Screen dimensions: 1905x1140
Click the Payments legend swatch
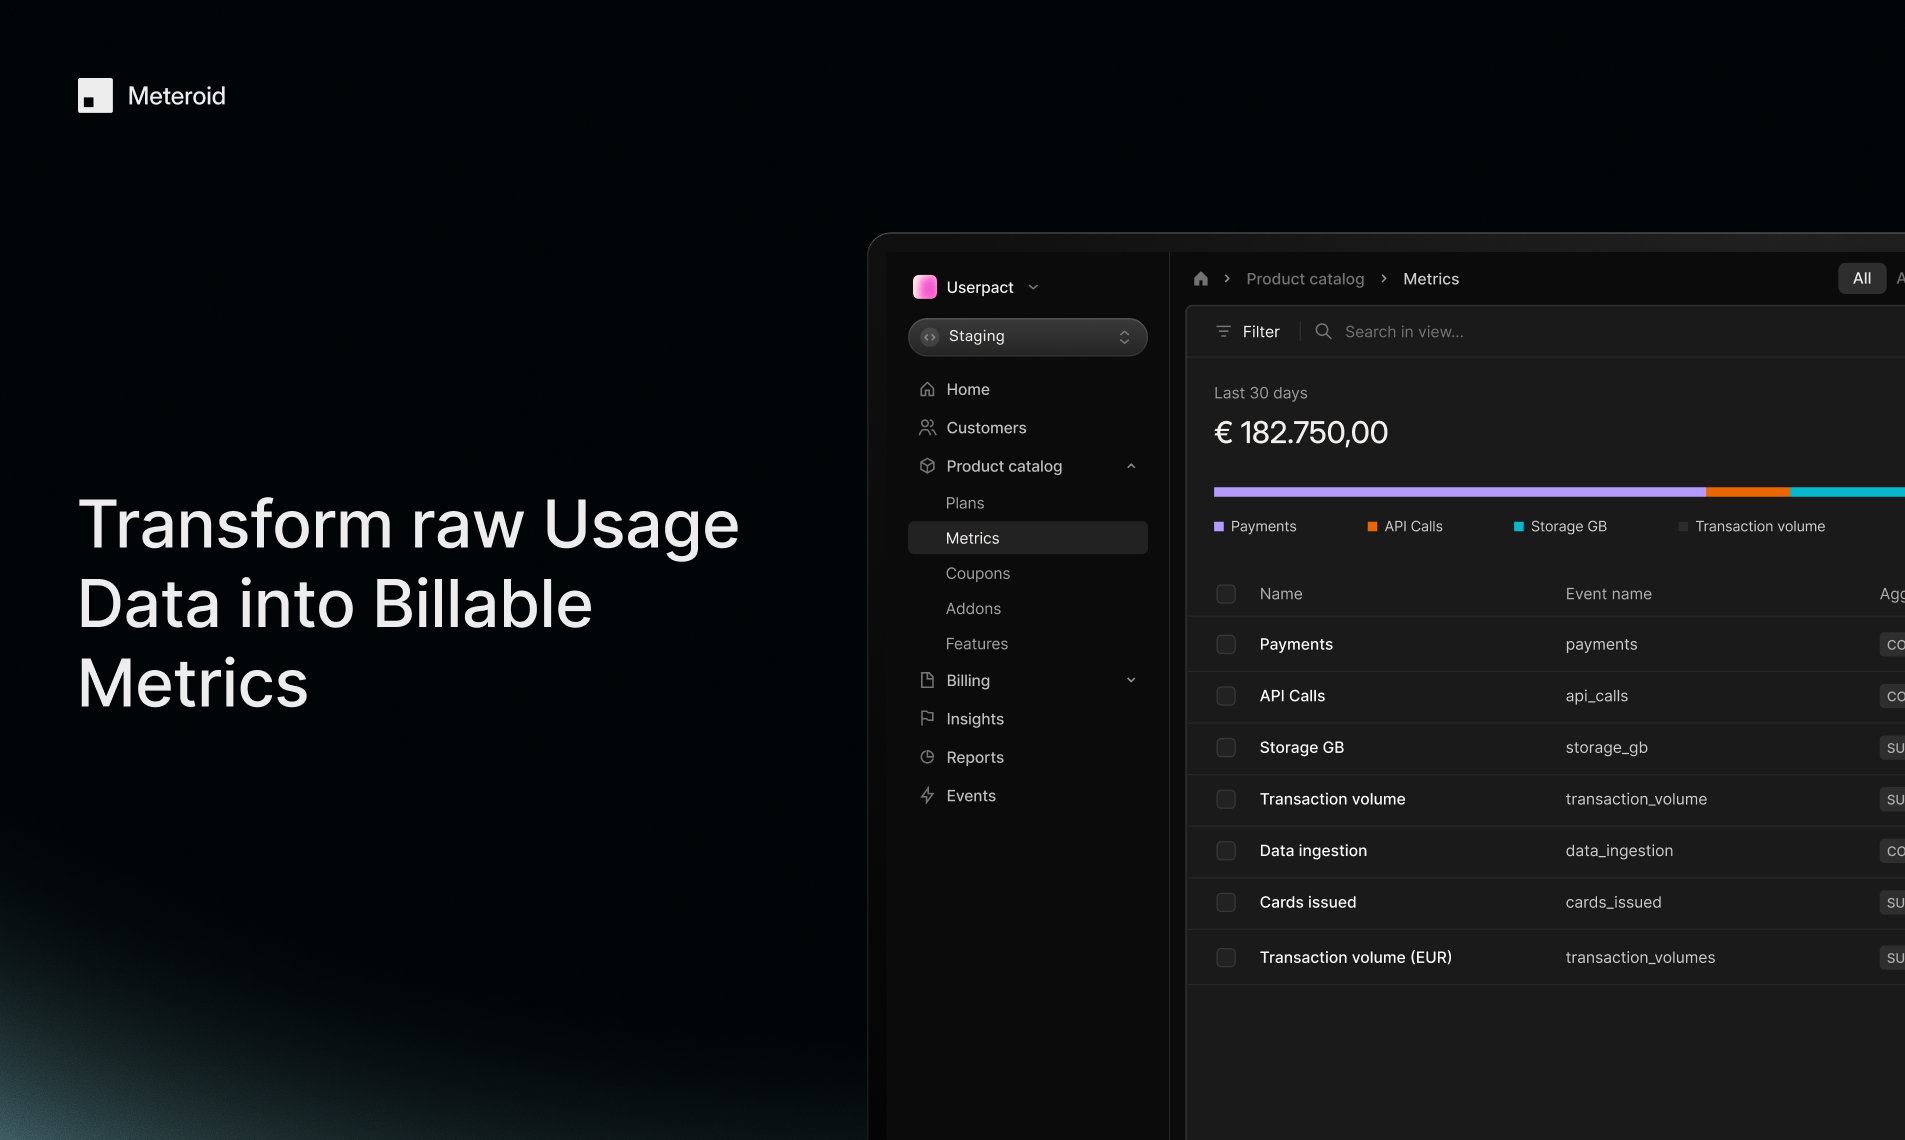click(x=1219, y=527)
